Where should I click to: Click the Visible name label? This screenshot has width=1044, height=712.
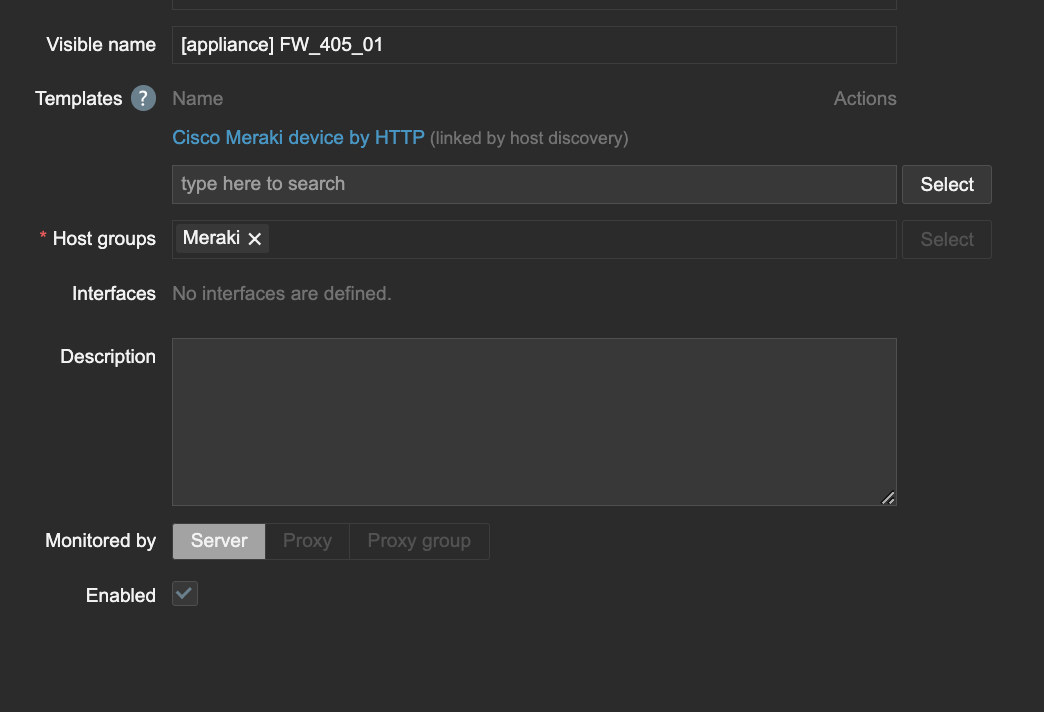point(101,45)
